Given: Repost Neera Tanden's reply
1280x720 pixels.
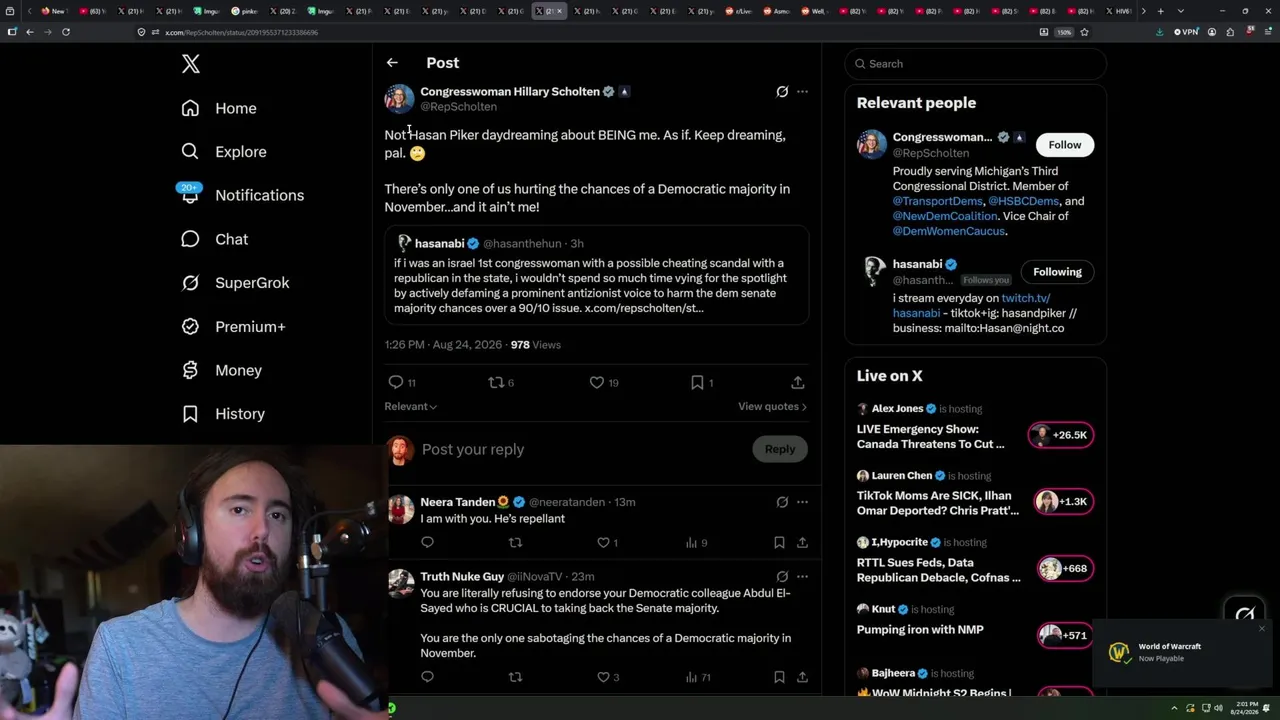Looking at the screenshot, I should tap(515, 542).
